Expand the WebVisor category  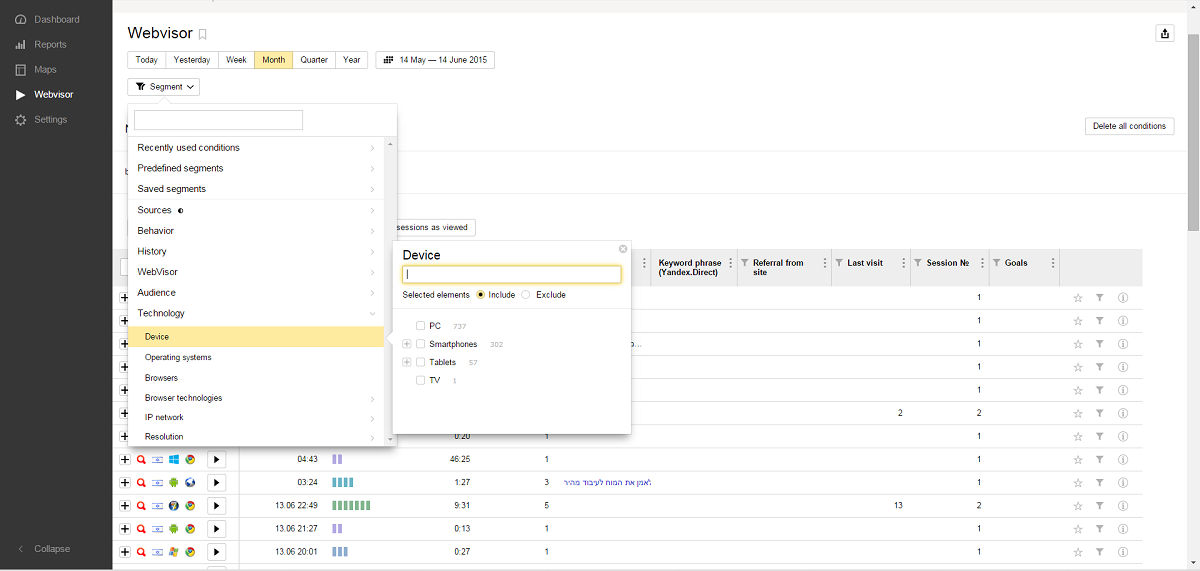257,272
